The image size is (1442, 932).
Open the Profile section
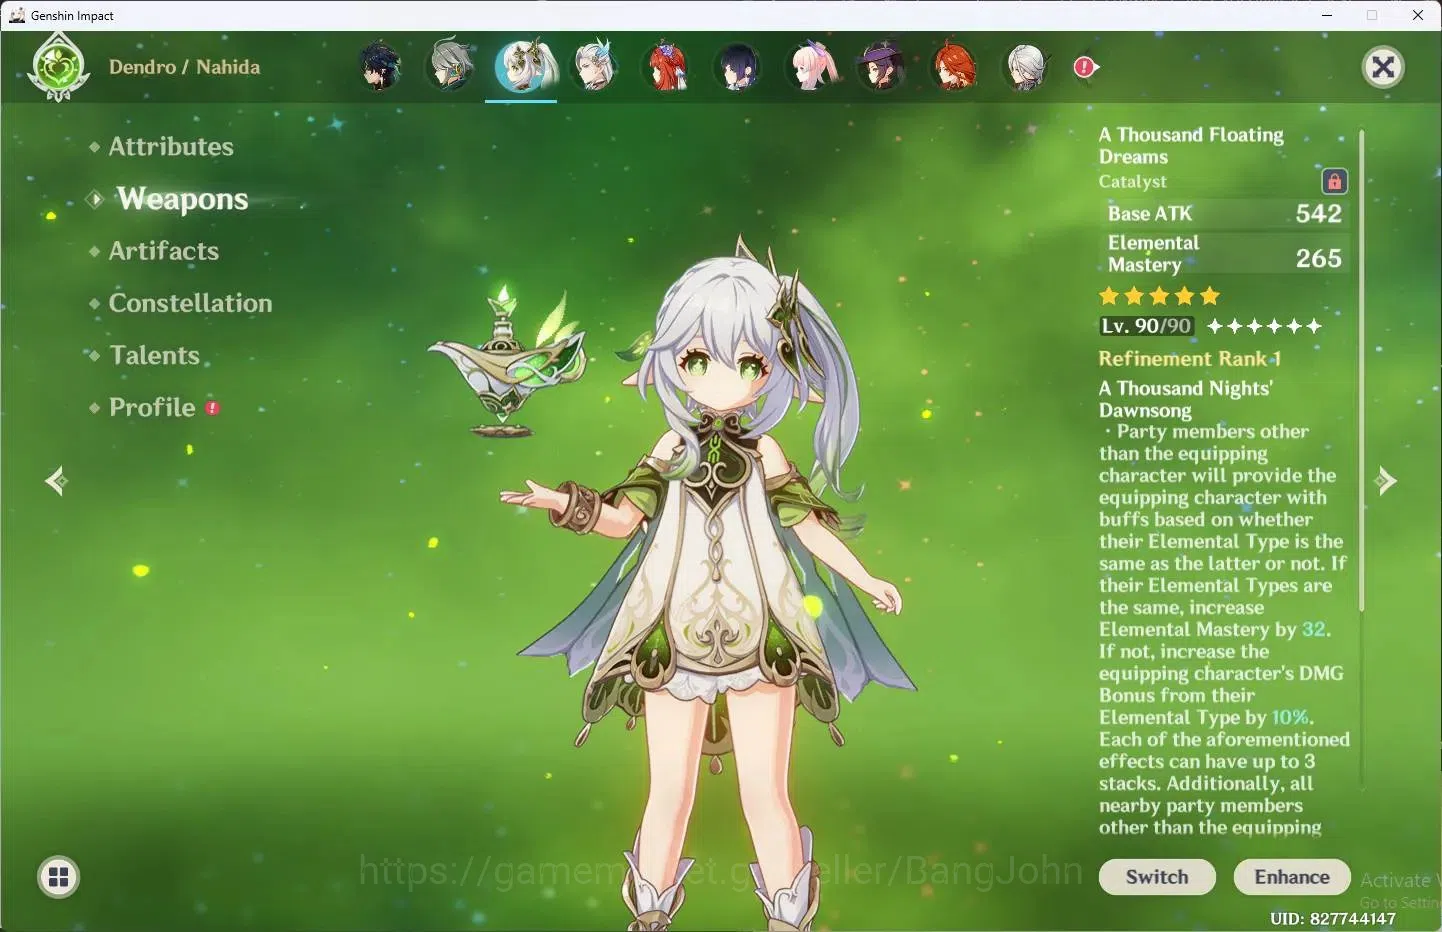(152, 407)
